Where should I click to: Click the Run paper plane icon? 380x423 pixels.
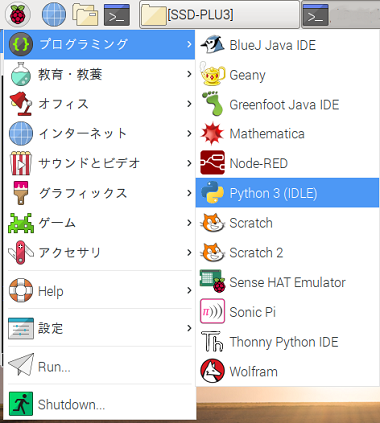click(21, 365)
